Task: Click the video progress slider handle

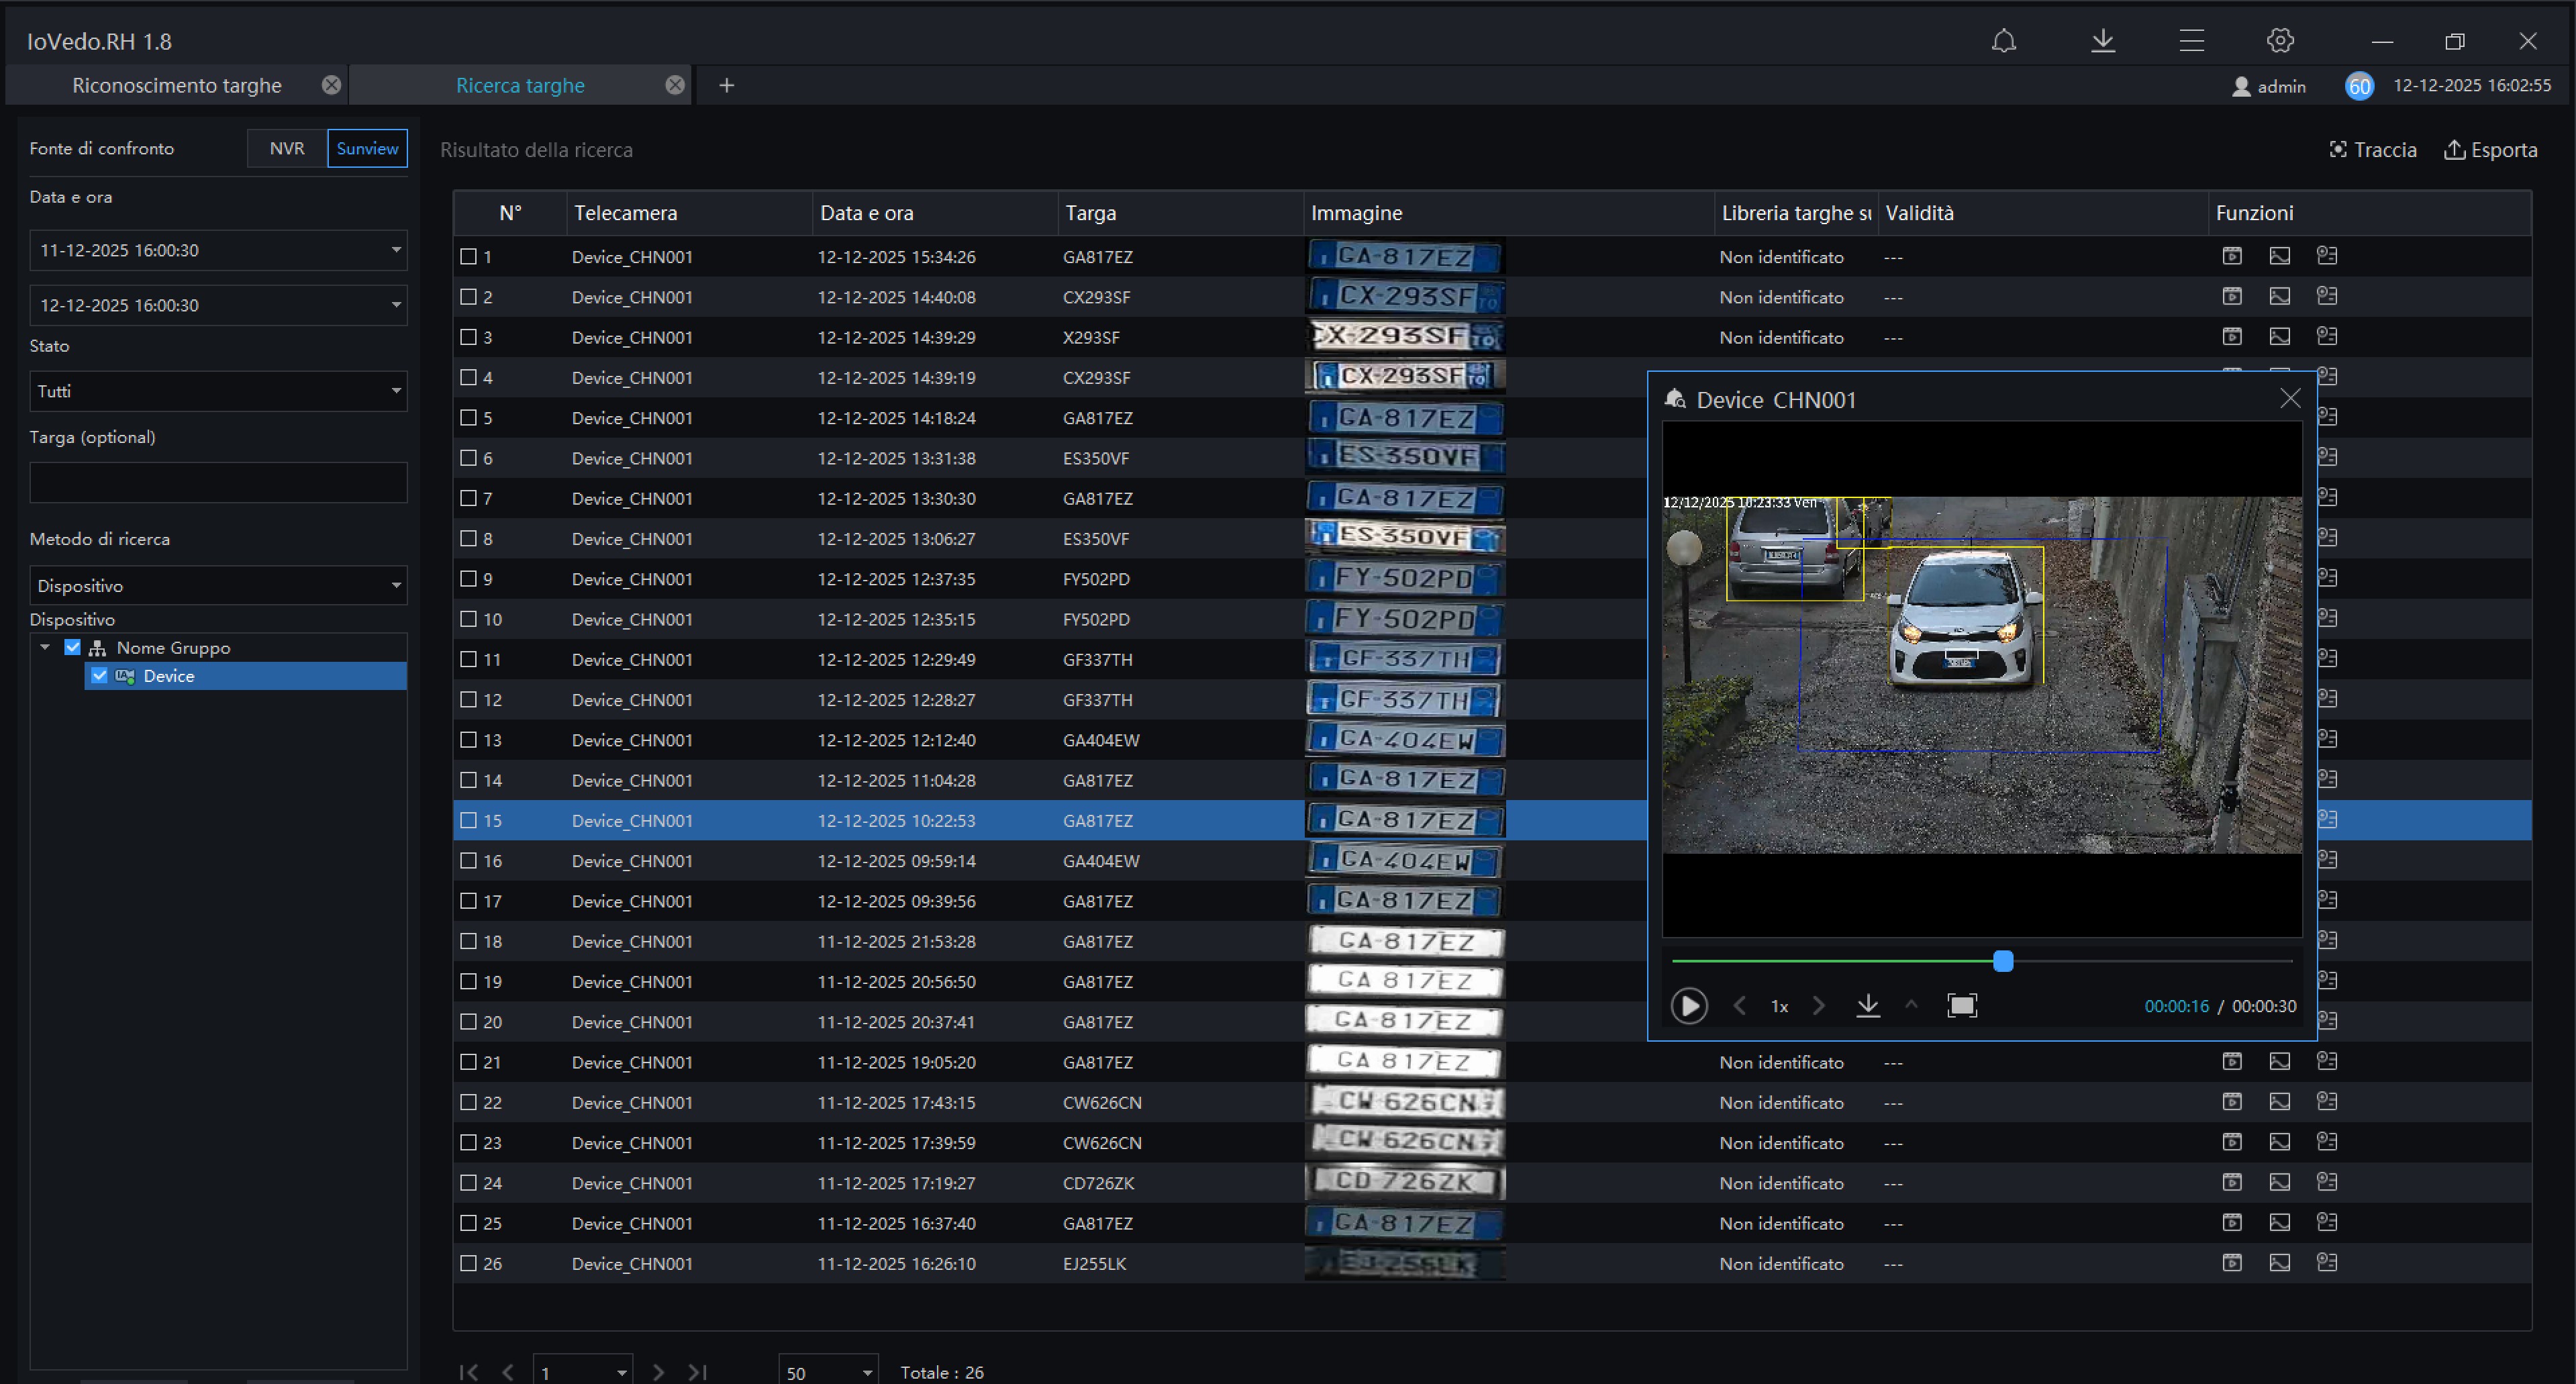Action: (x=2002, y=961)
